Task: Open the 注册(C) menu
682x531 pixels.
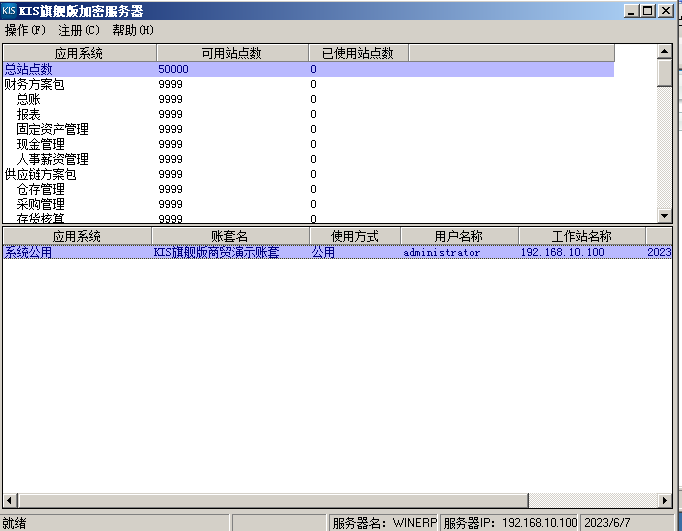Action: click(79, 30)
